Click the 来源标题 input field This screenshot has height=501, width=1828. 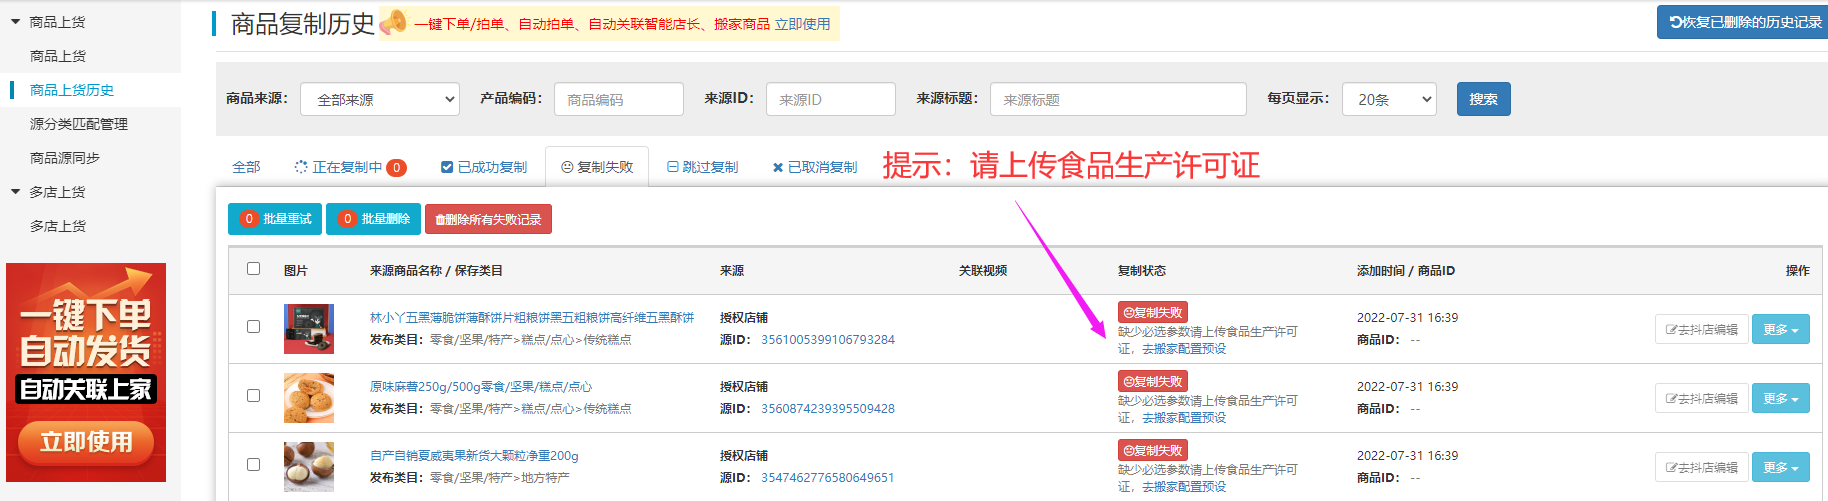(x=1118, y=99)
